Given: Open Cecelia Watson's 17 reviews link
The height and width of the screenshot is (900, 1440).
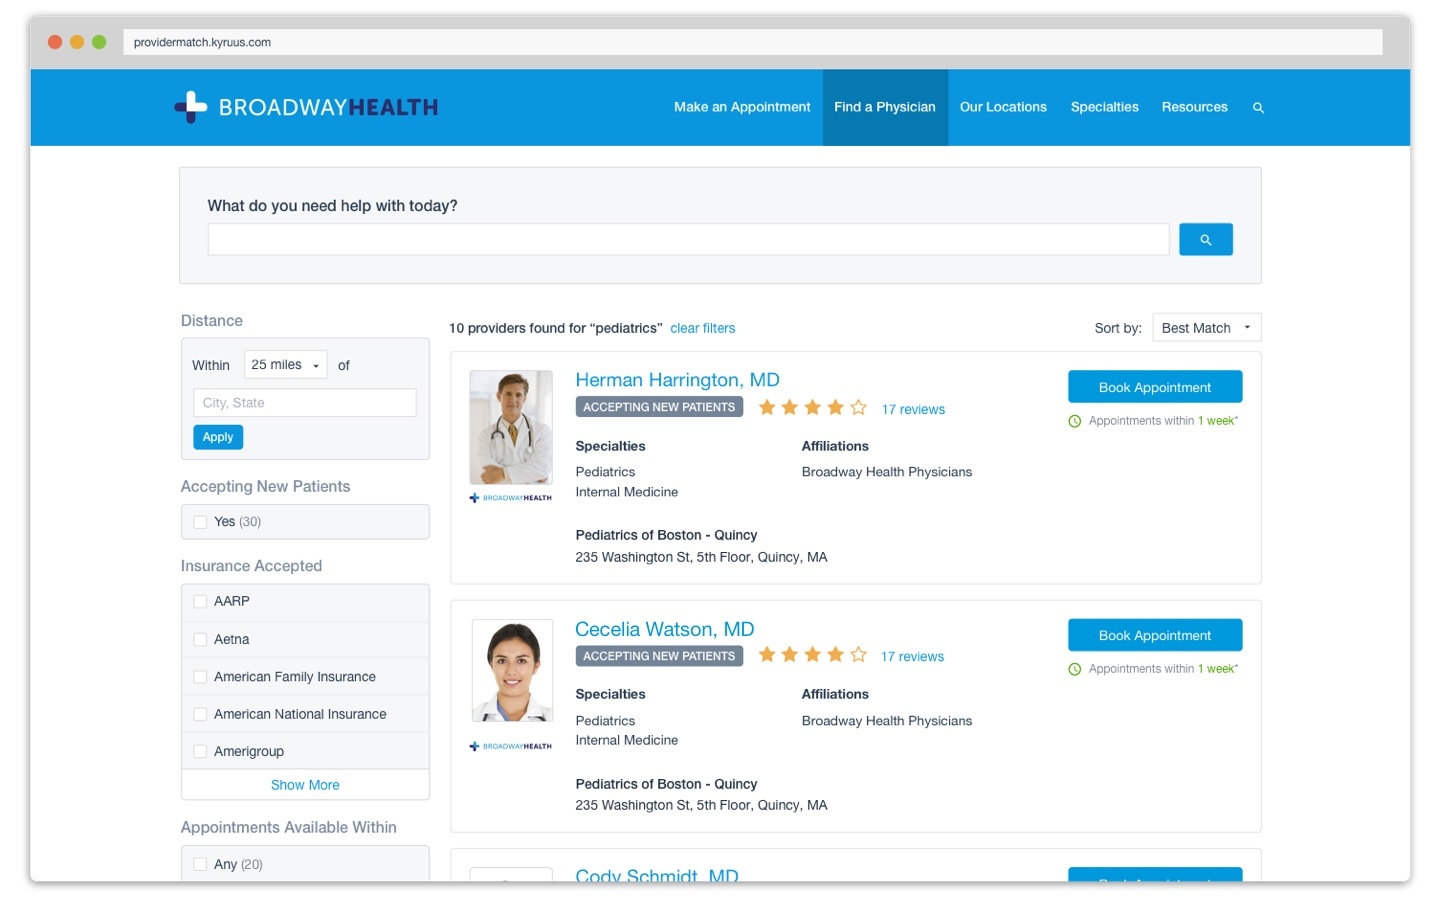Looking at the screenshot, I should pyautogui.click(x=912, y=656).
